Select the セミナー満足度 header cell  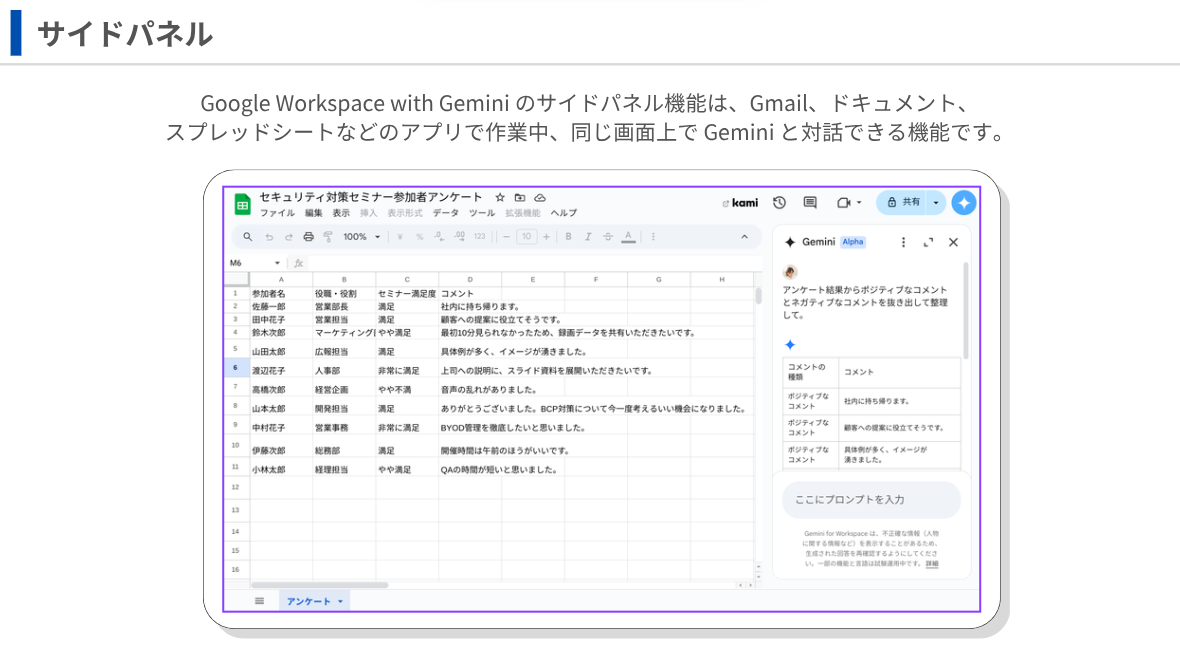coord(407,293)
